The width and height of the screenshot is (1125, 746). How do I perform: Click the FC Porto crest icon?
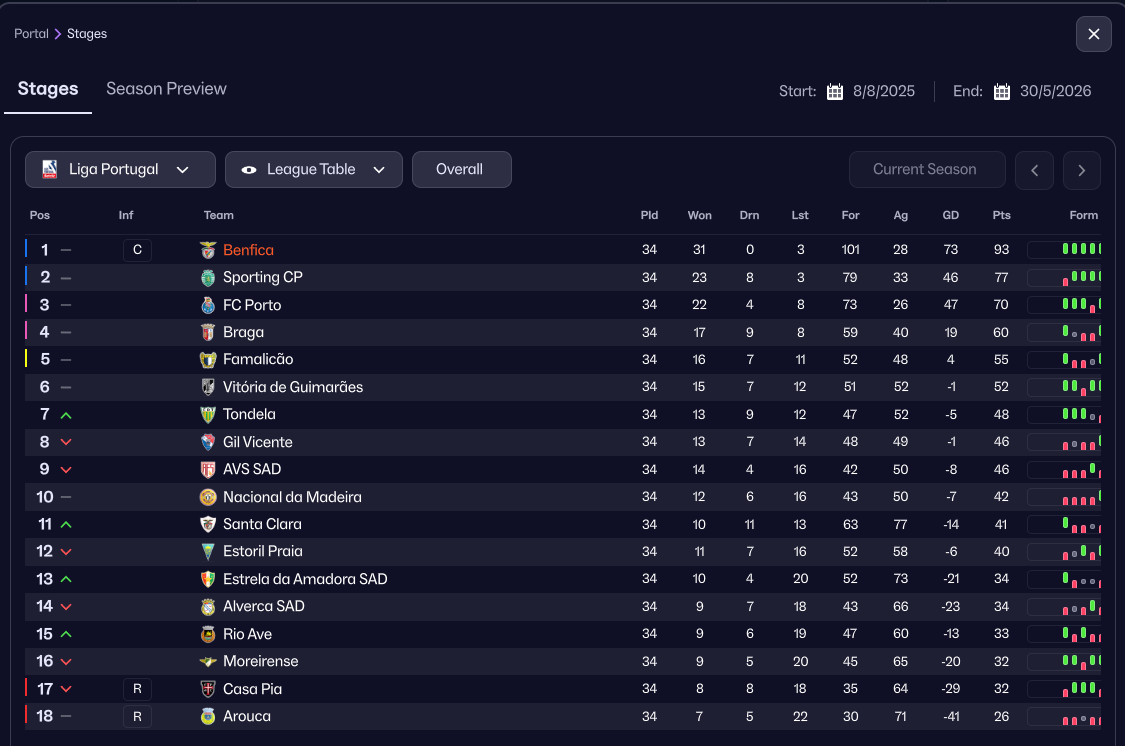[208, 305]
